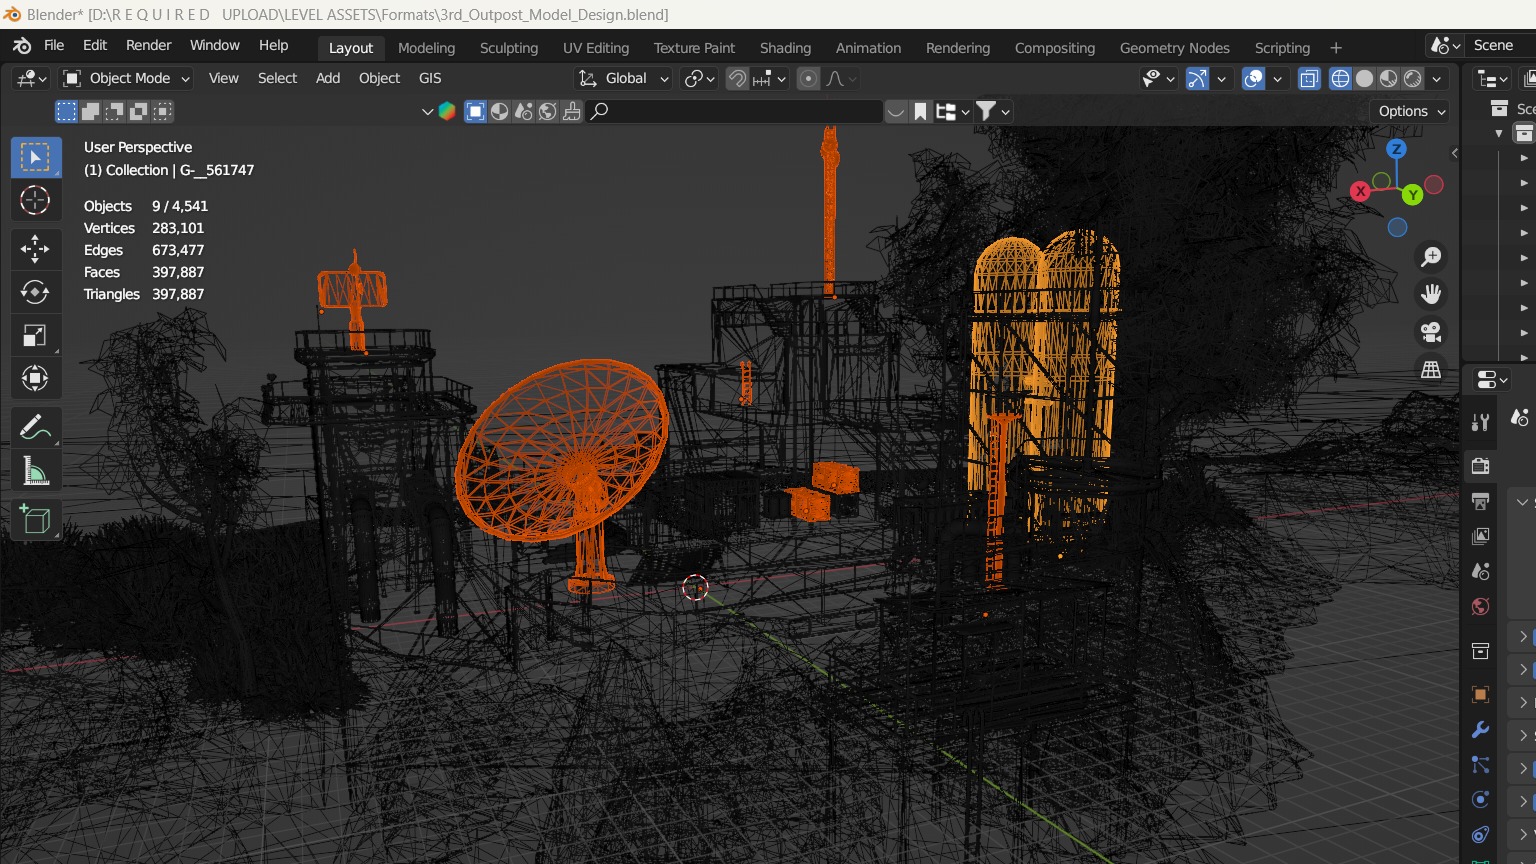Screen dimensions: 1536x864
Task: Switch to solid viewport shading
Action: [x=1364, y=78]
